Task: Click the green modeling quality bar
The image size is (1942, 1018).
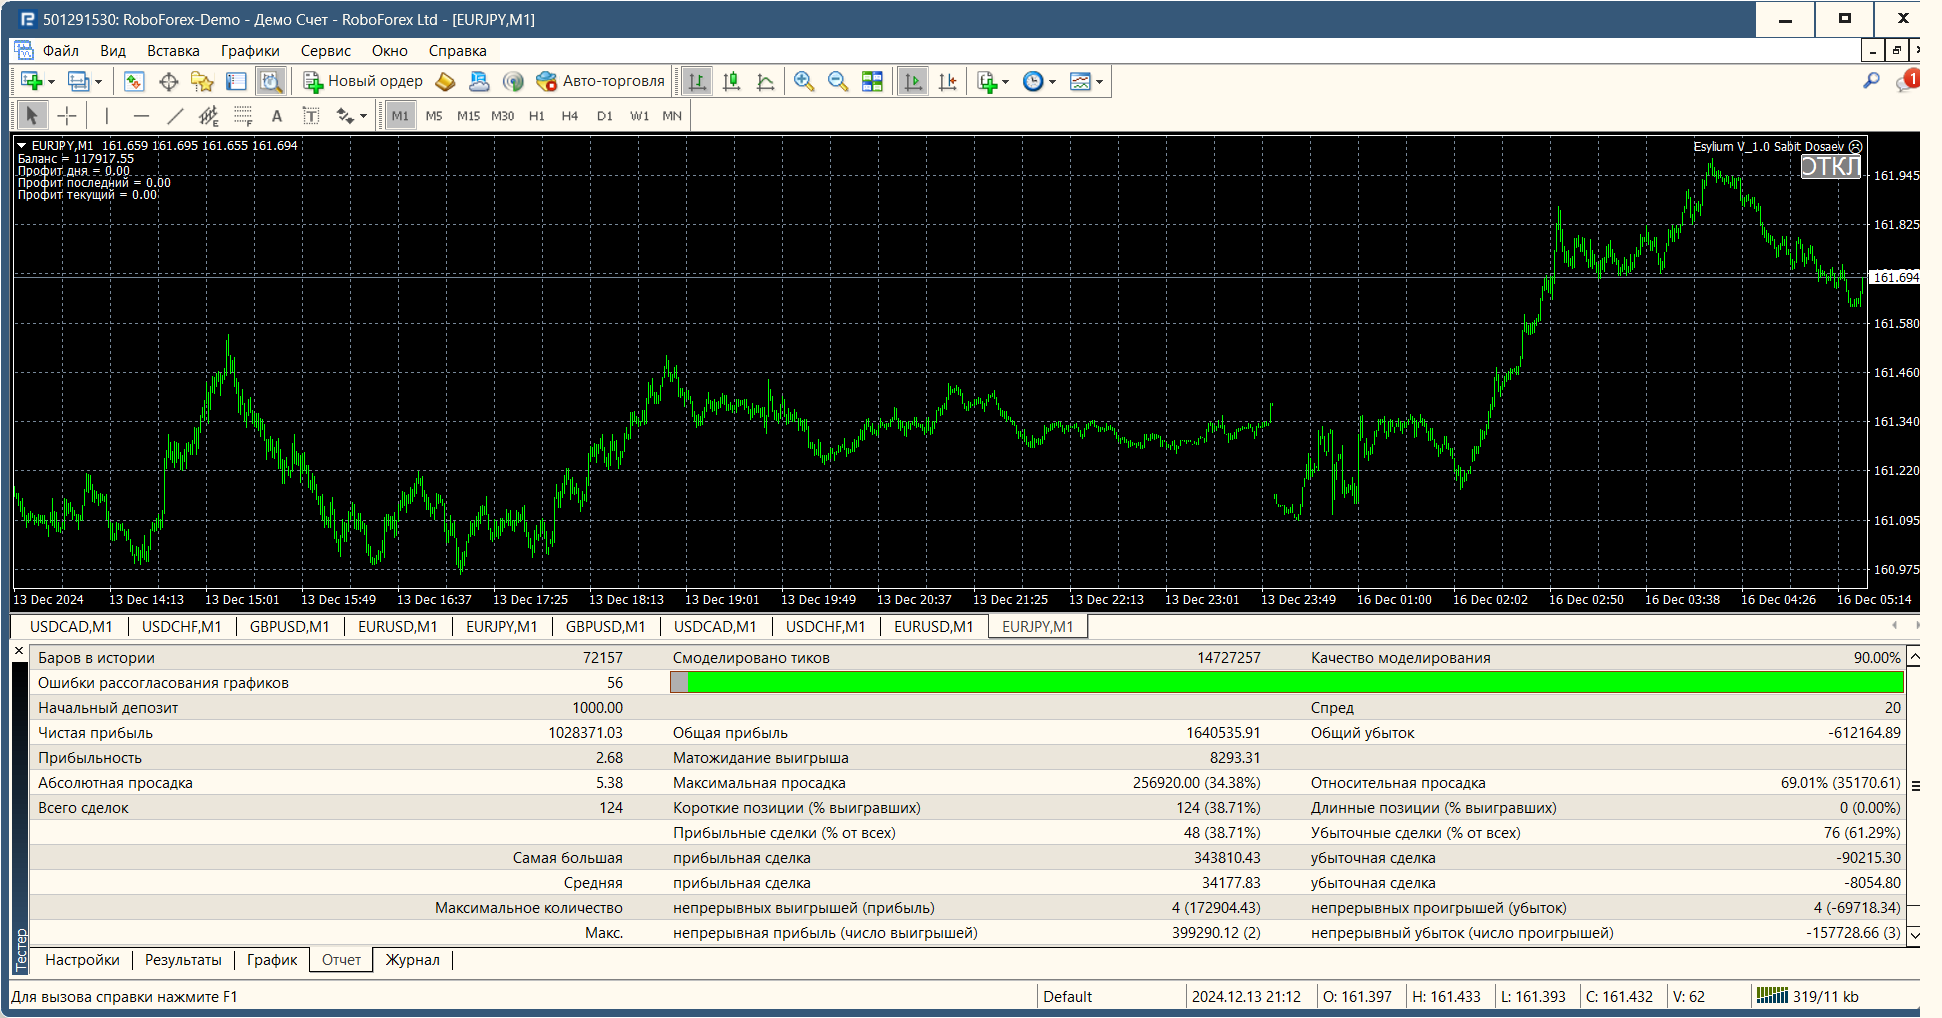Action: click(x=1287, y=682)
